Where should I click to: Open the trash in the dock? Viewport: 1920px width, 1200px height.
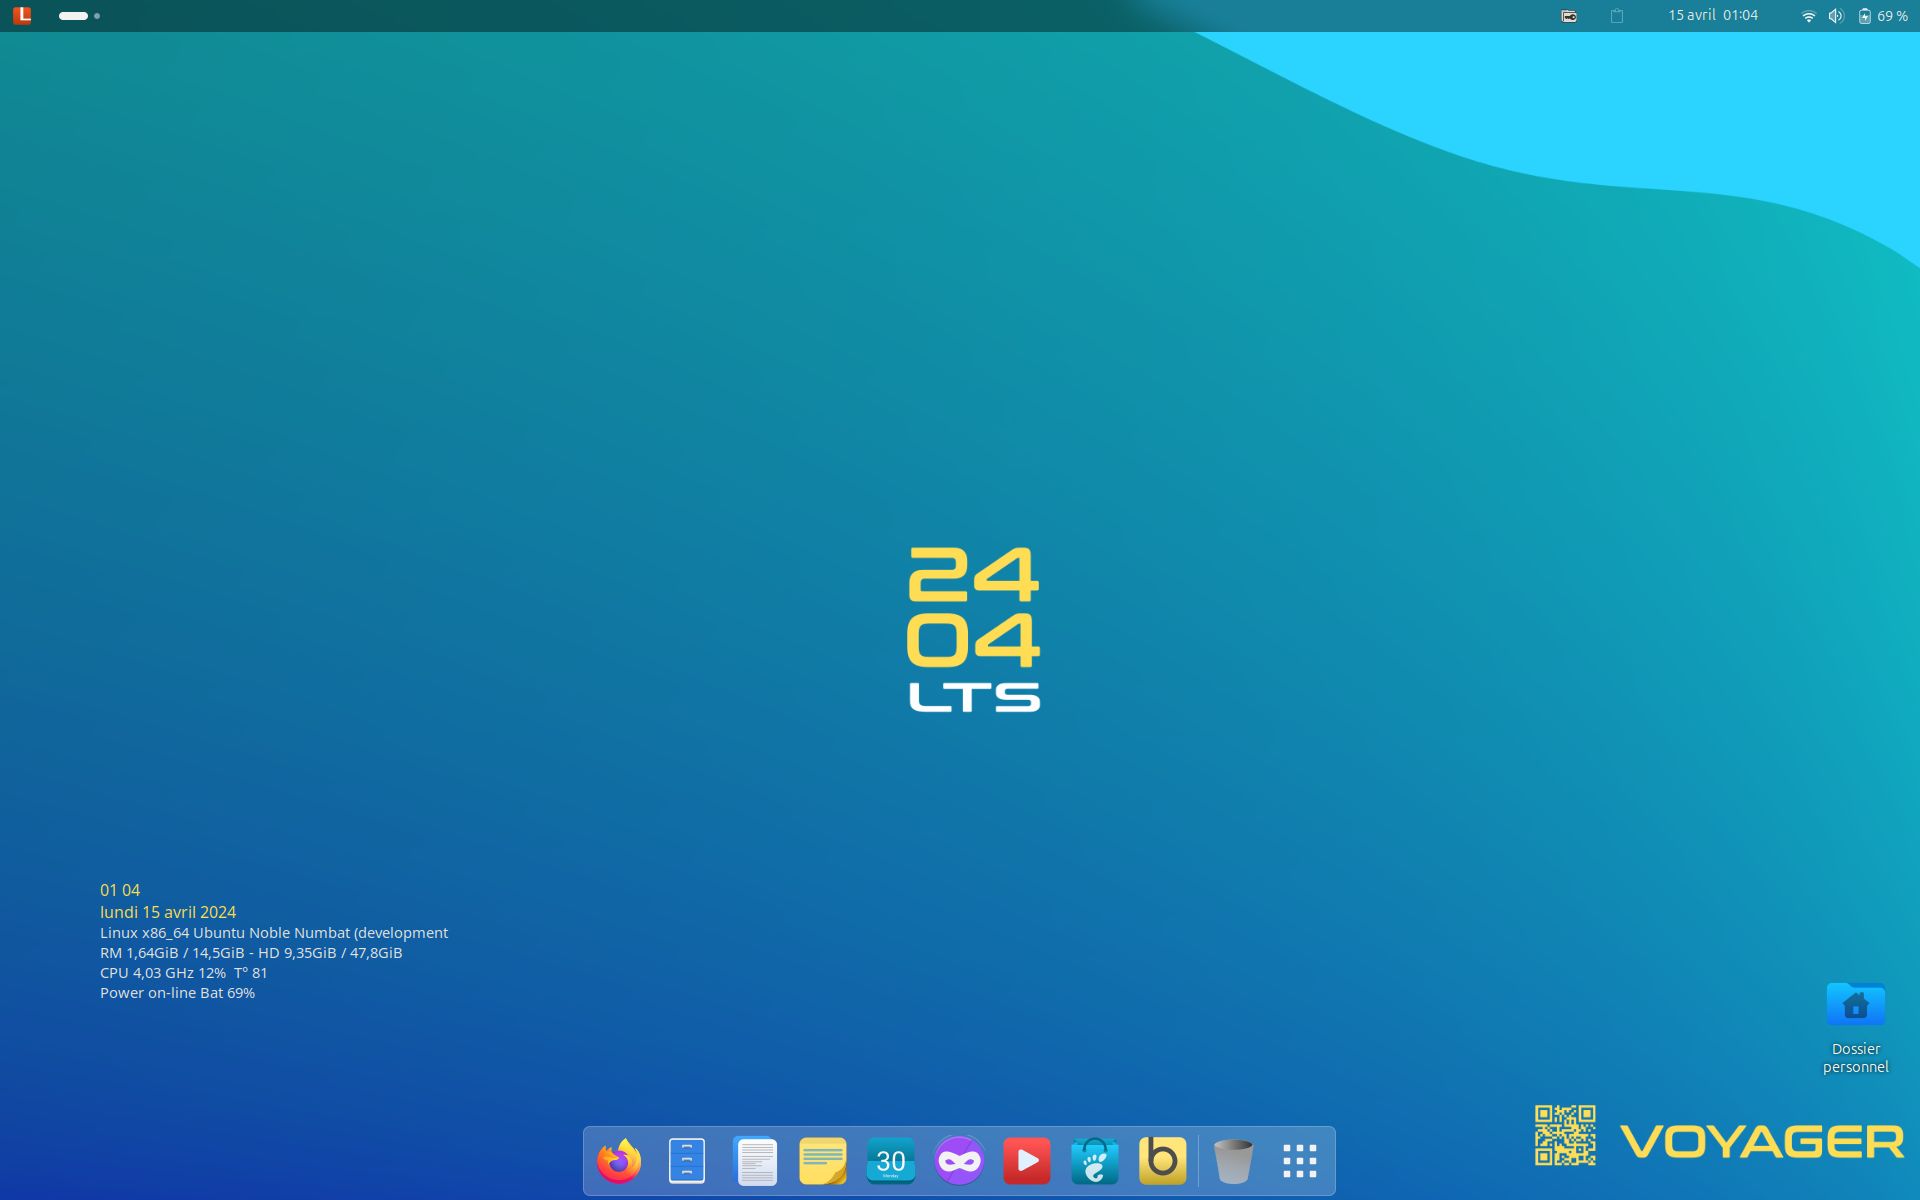coord(1233,1161)
